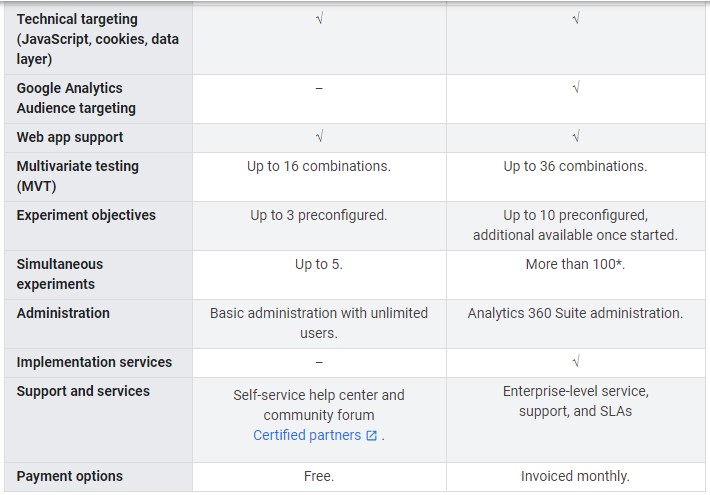Viewport: 710px width, 495px height.
Task: Click the 'Up to 3 preconfigured.' text
Action: coord(319,215)
